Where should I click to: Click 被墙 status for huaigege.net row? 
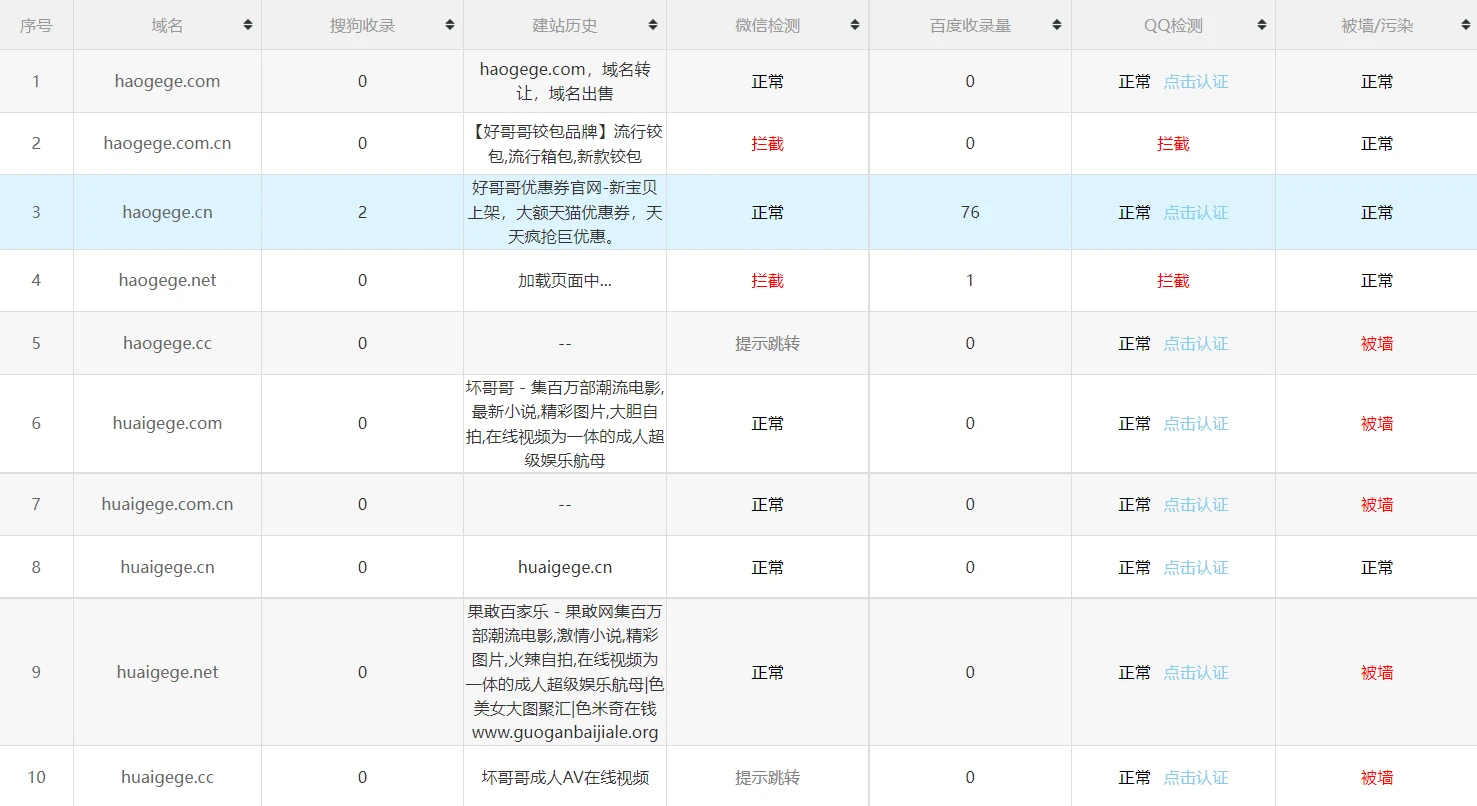(x=1376, y=673)
